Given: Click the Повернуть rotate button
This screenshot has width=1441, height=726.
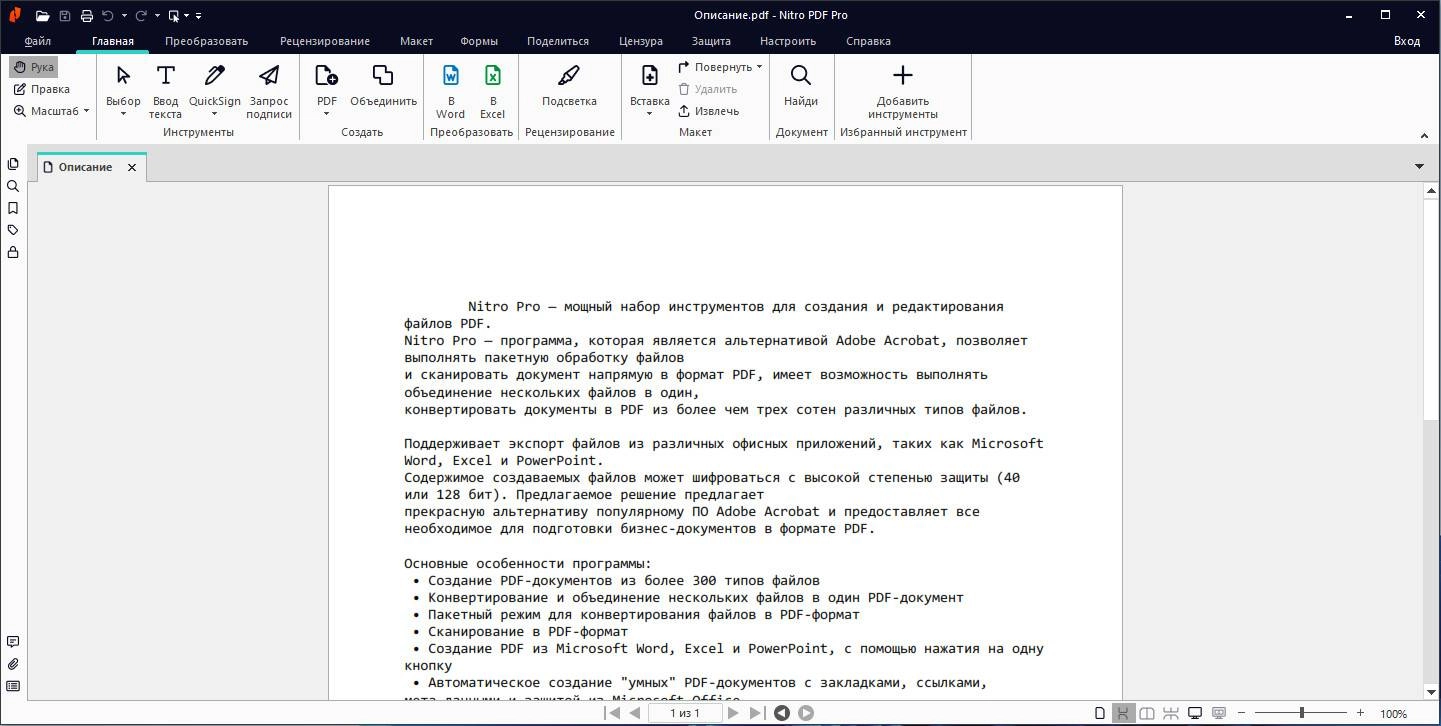Looking at the screenshot, I should (x=715, y=67).
